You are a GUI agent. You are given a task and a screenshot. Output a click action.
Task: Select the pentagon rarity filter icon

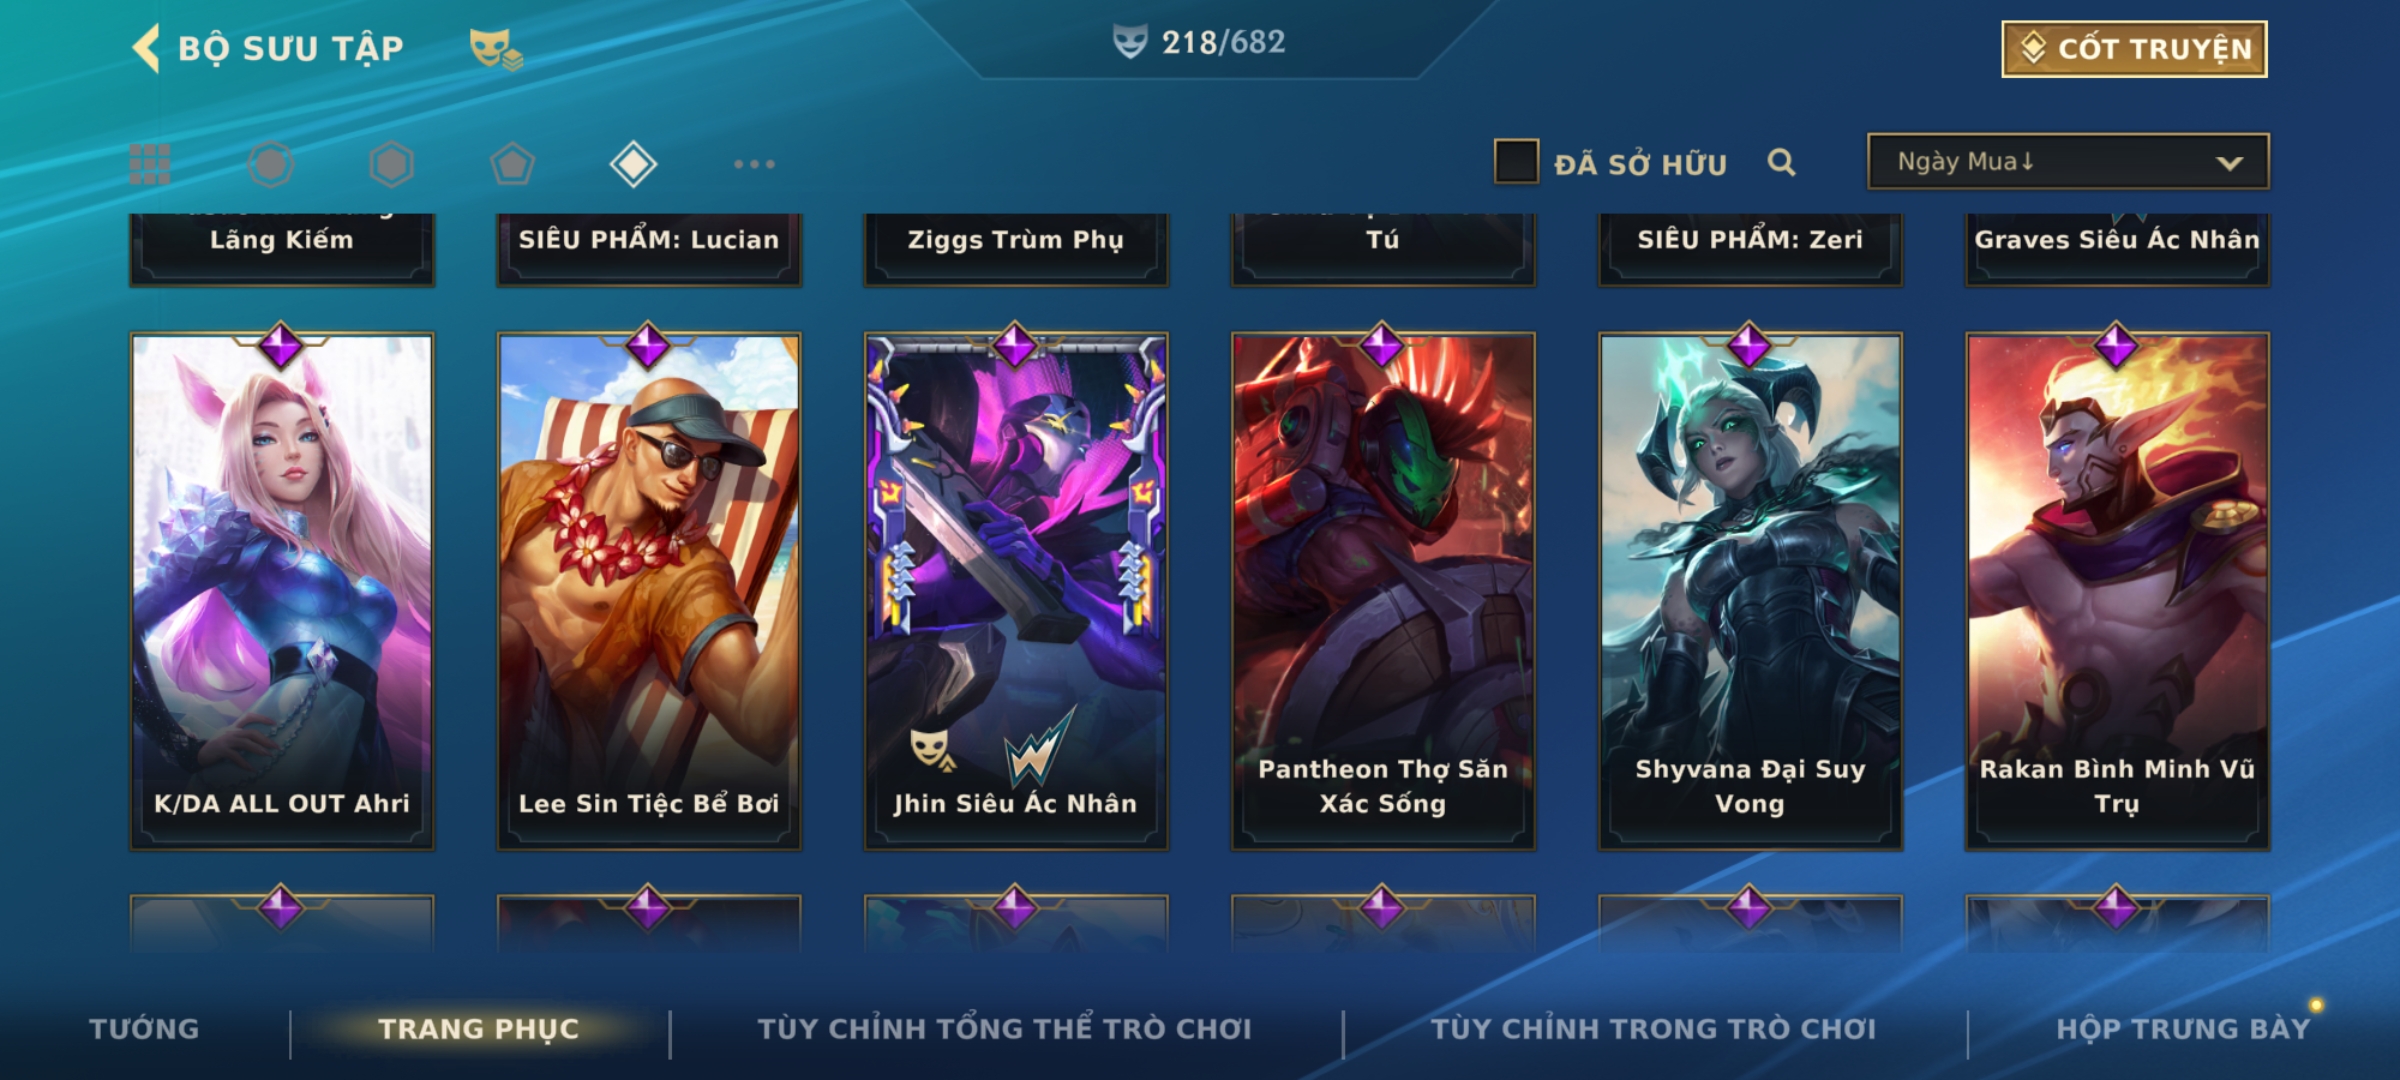512,164
